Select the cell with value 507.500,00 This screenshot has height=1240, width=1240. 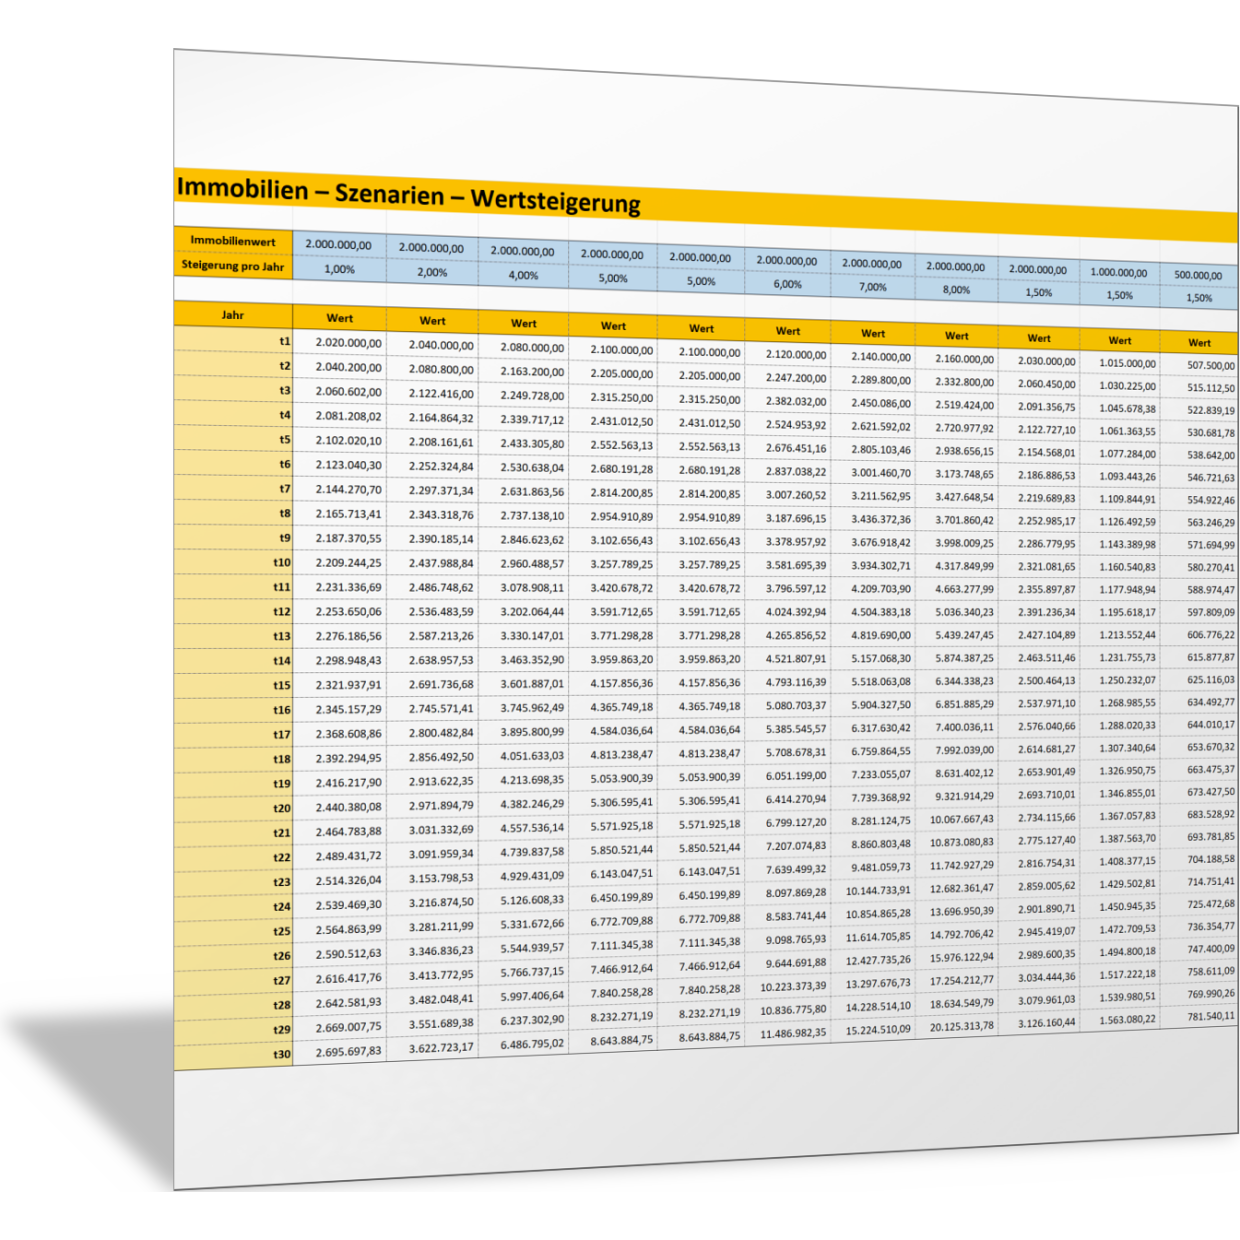click(1210, 366)
